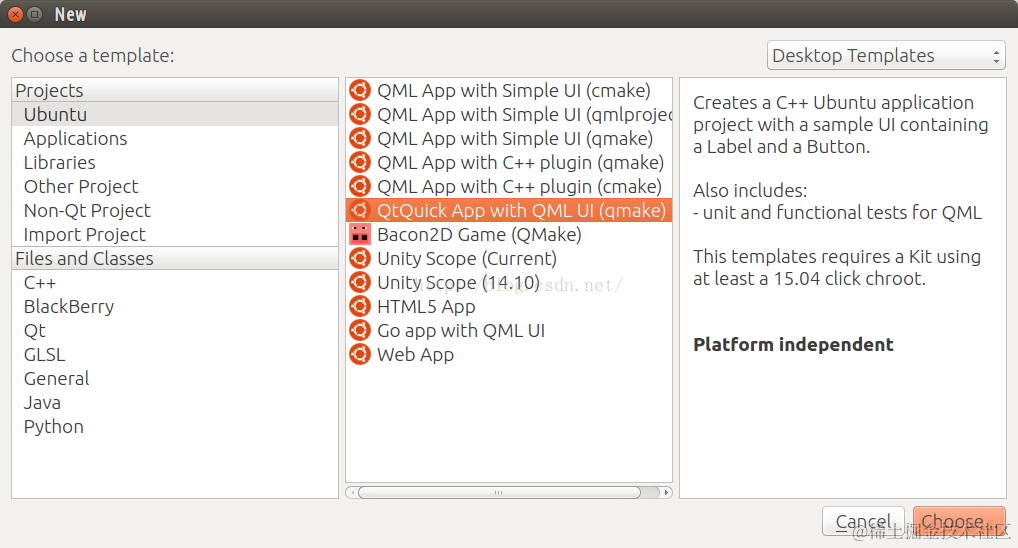The width and height of the screenshot is (1018, 548).
Task: Select QML App with Simple UI (qmlproject) template
Action: (509, 114)
